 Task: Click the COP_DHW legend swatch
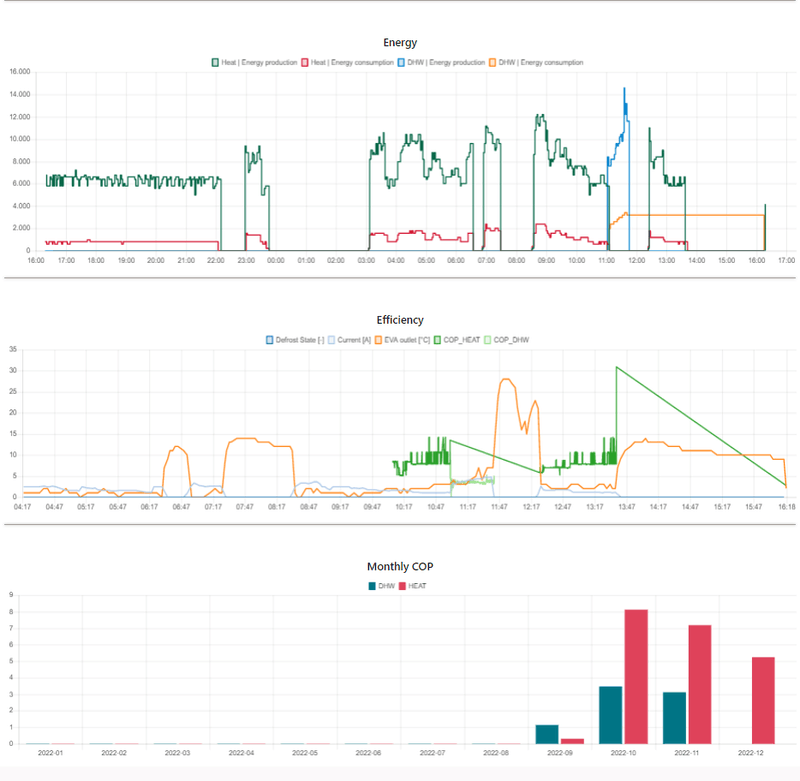click(489, 340)
